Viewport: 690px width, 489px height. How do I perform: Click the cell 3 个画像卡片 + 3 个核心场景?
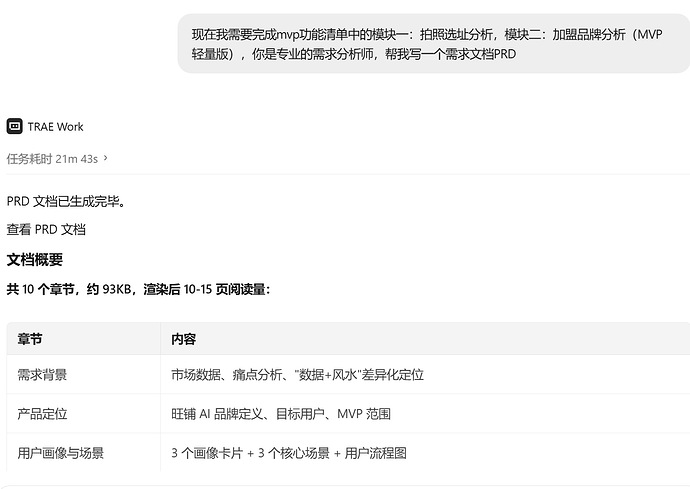pos(425,452)
